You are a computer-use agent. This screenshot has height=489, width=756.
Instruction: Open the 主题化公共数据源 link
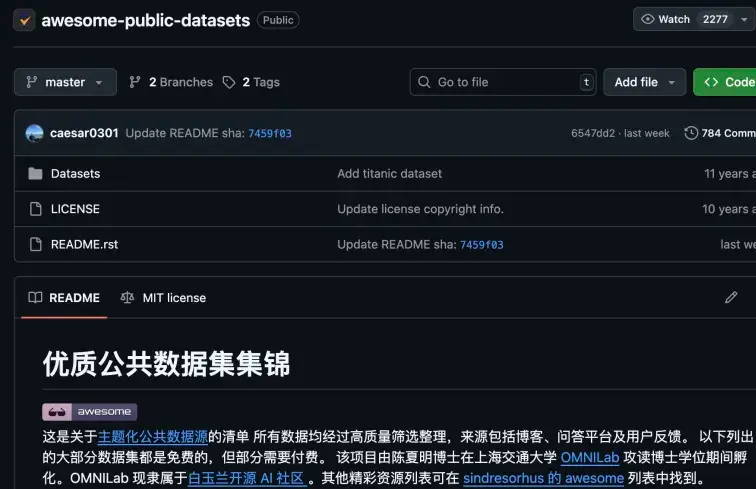coord(153,437)
